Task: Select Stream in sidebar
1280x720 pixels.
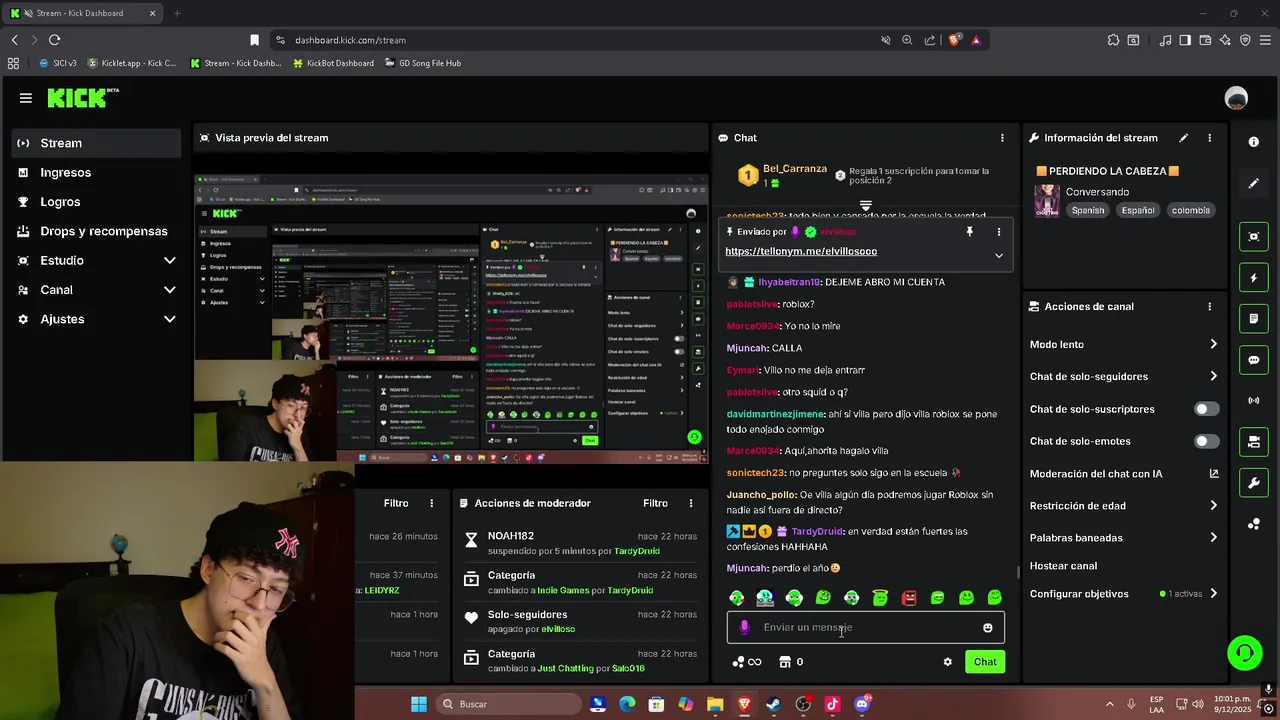Action: pyautogui.click(x=96, y=143)
